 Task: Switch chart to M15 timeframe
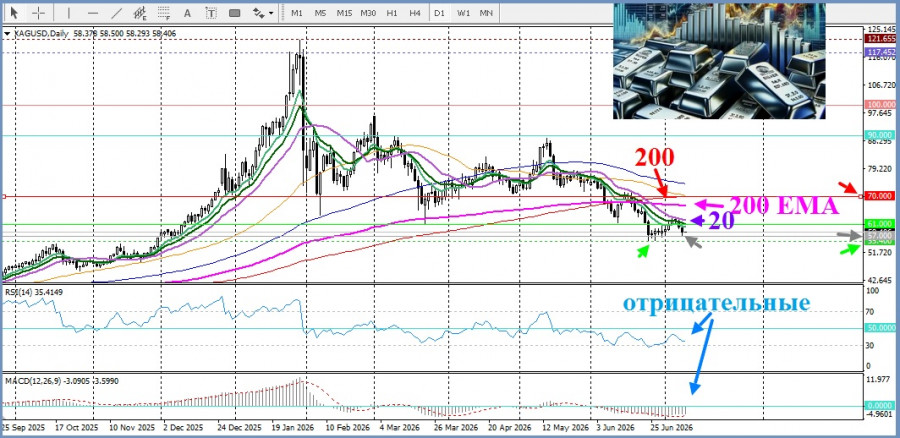(344, 13)
